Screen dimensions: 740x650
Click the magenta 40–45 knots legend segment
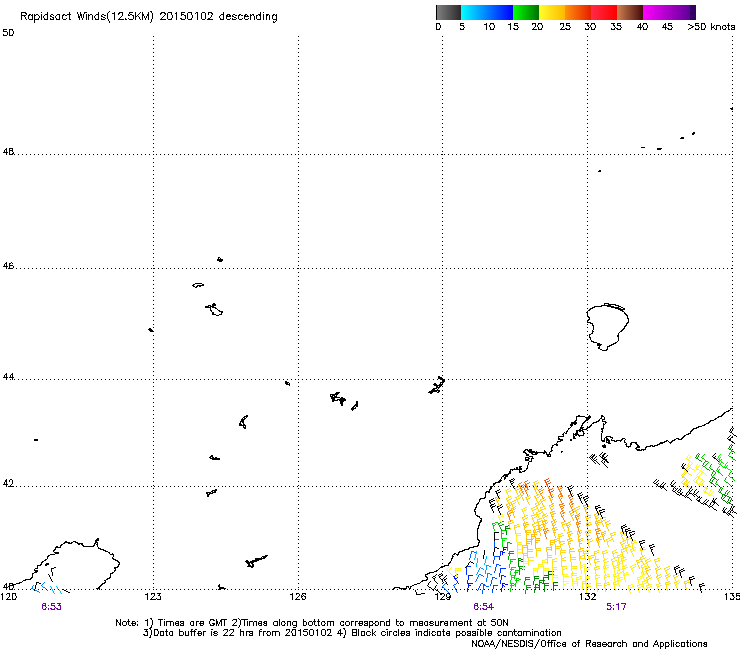tap(656, 12)
